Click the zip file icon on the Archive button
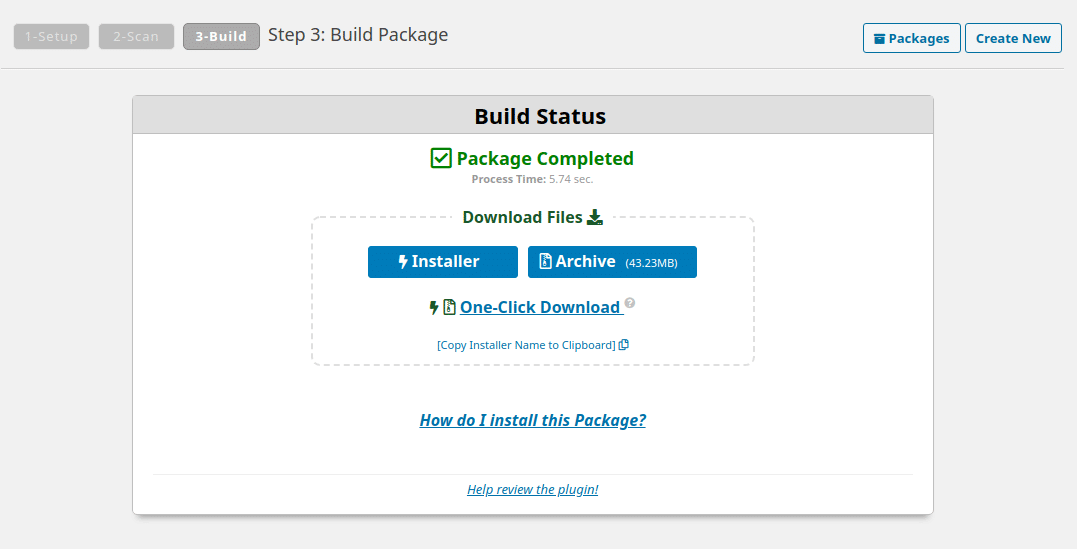1077x549 pixels. click(545, 261)
